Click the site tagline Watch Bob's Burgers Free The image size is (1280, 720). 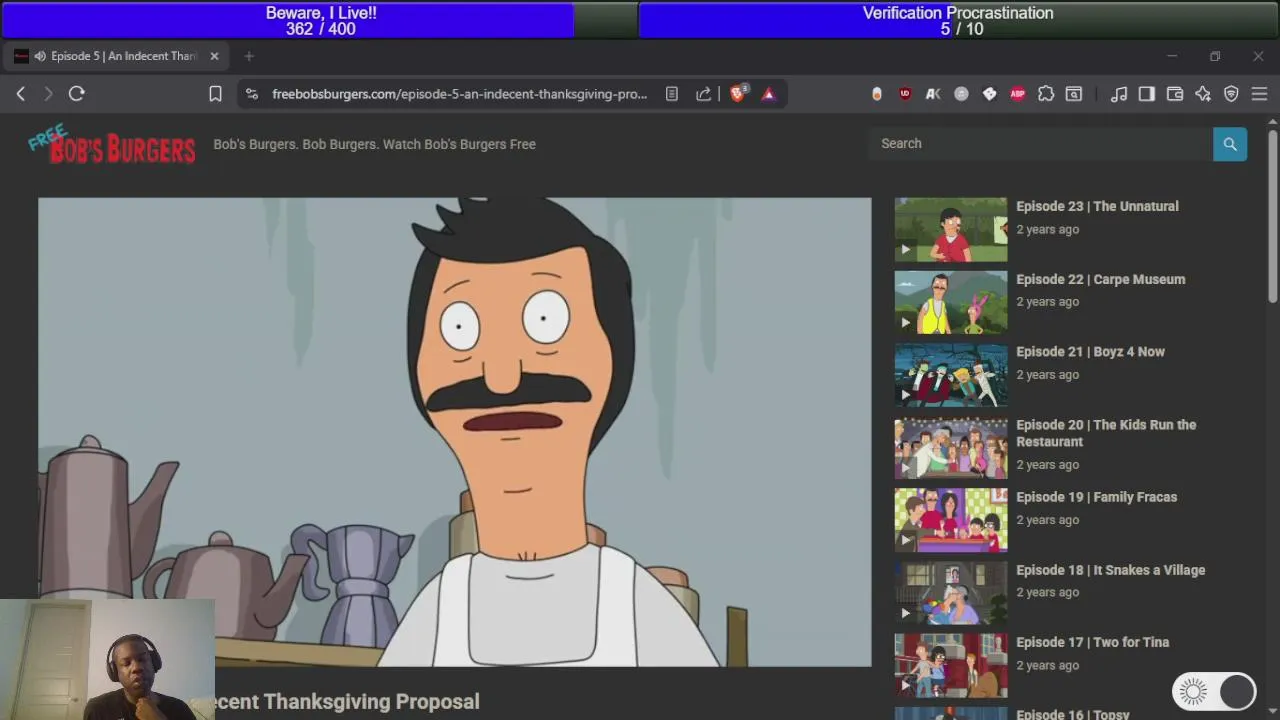coord(374,144)
